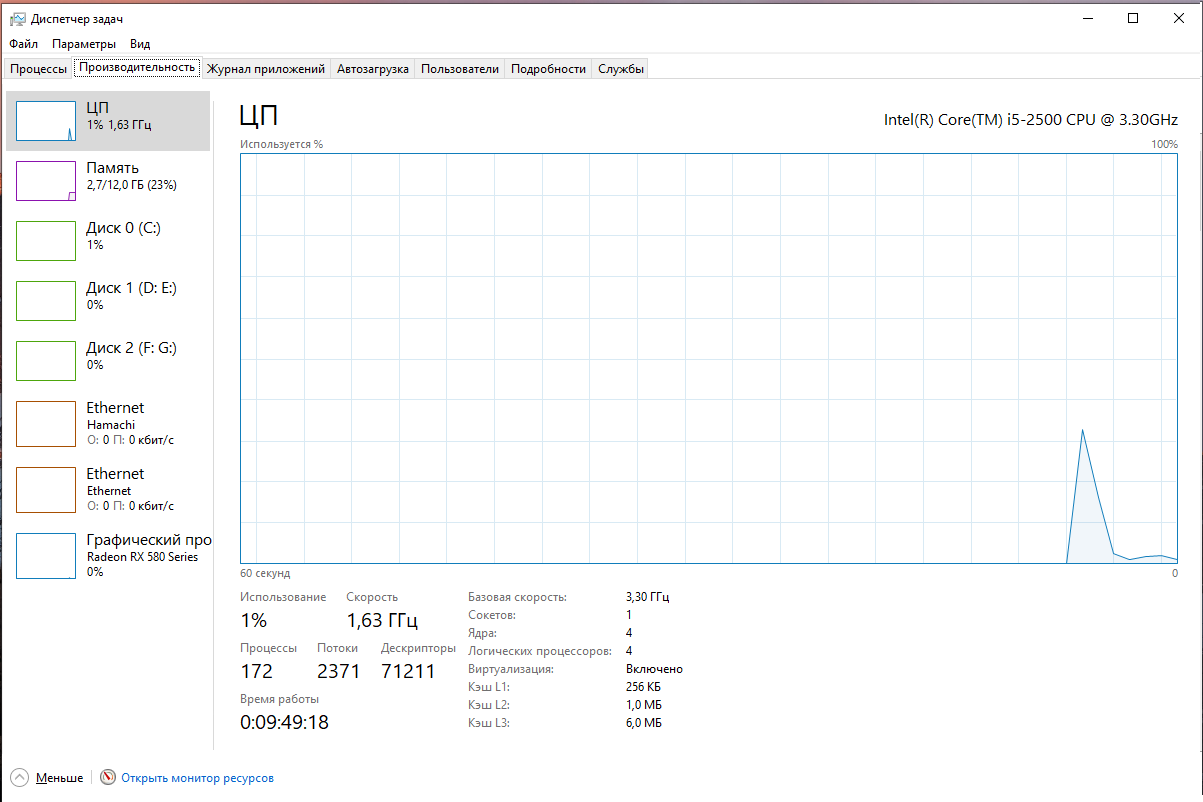This screenshot has width=1203, height=802.
Task: Click Открыть монитор ресурсов link
Action: pyautogui.click(x=197, y=778)
